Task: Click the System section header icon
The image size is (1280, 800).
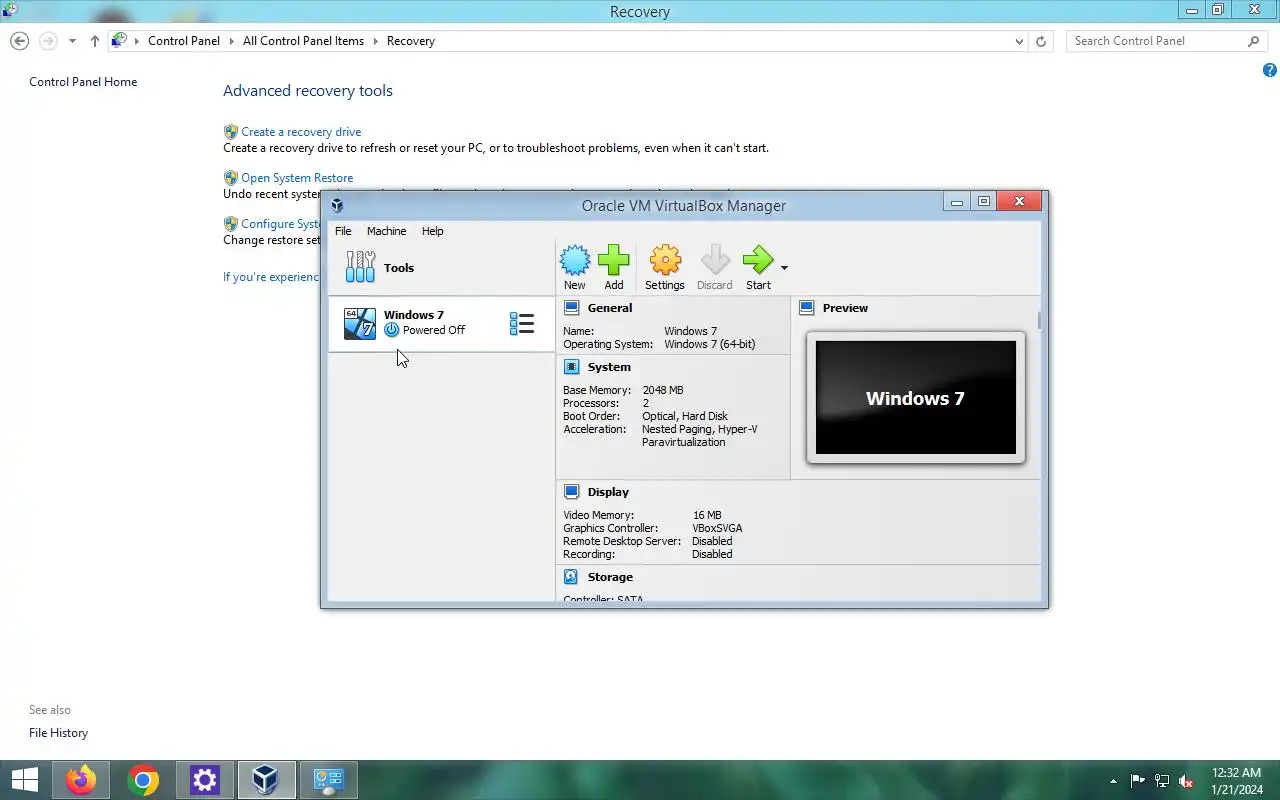Action: click(x=572, y=367)
